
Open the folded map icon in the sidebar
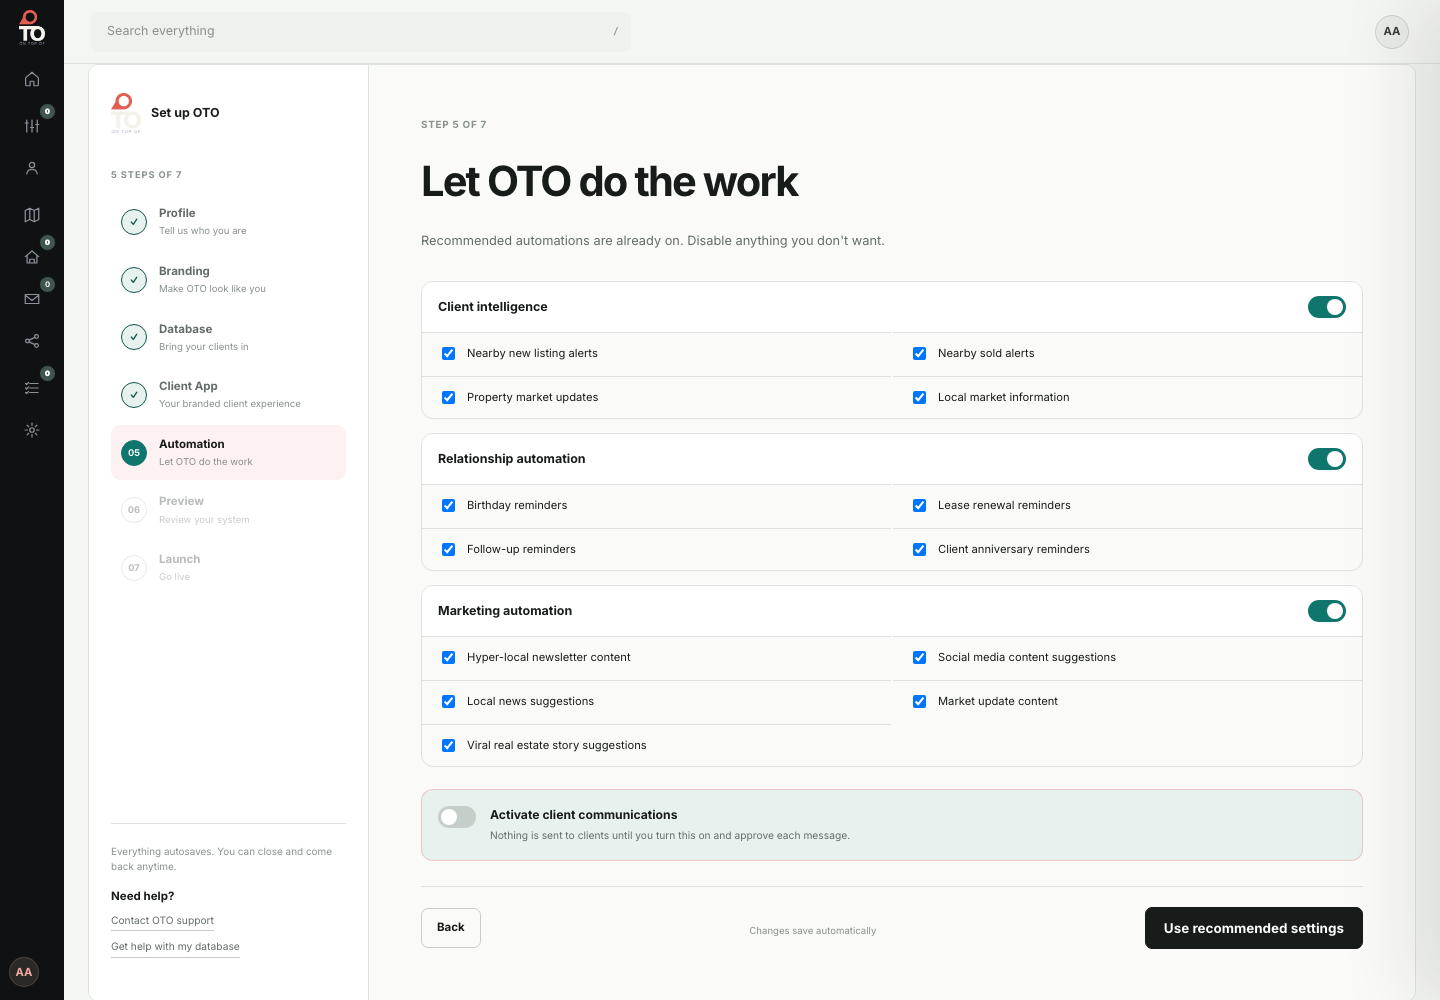pos(32,214)
